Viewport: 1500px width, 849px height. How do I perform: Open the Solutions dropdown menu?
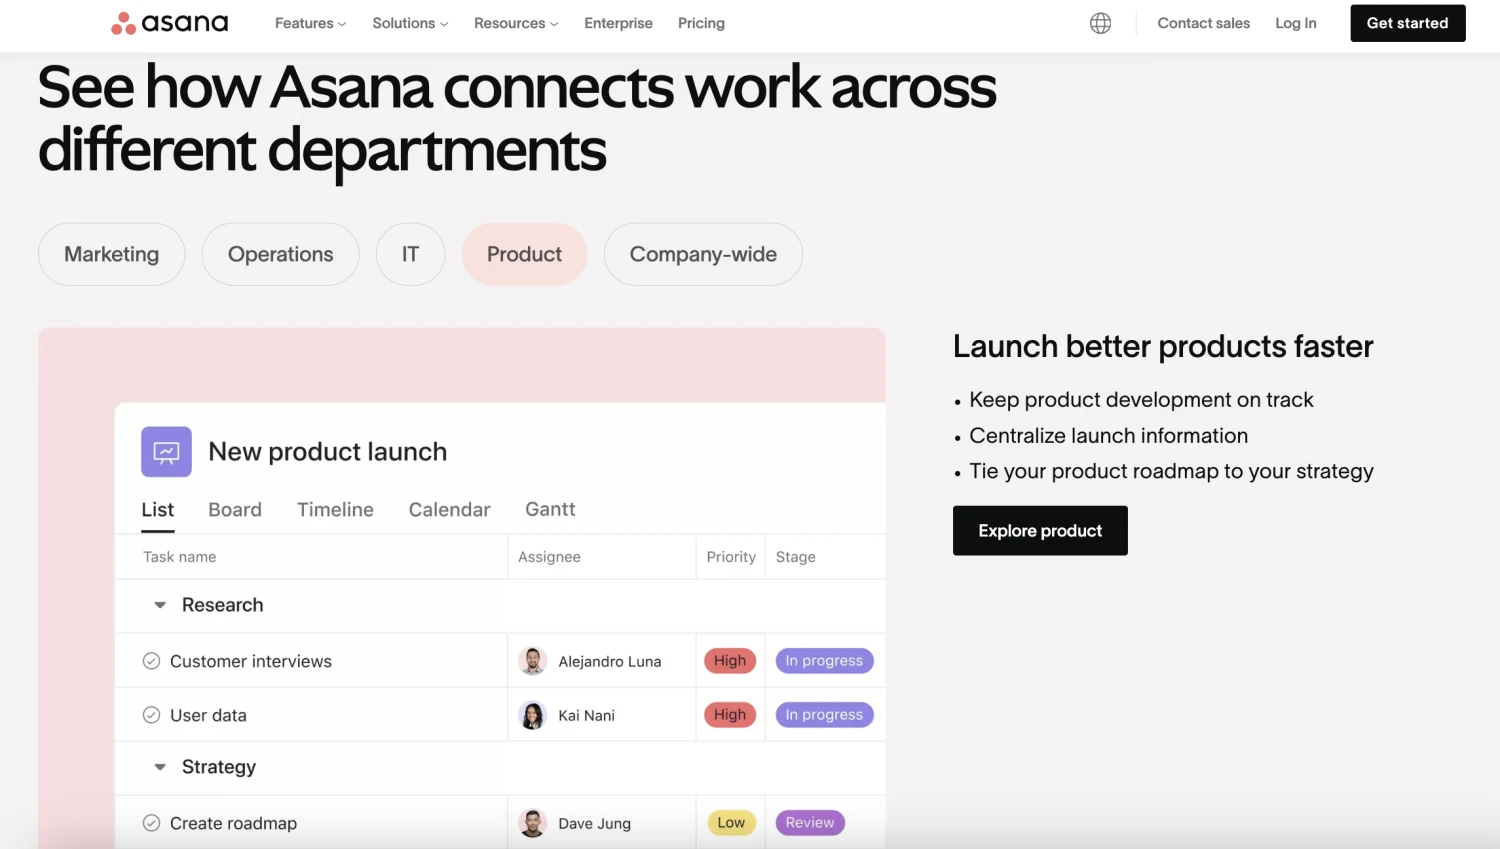[x=410, y=23]
